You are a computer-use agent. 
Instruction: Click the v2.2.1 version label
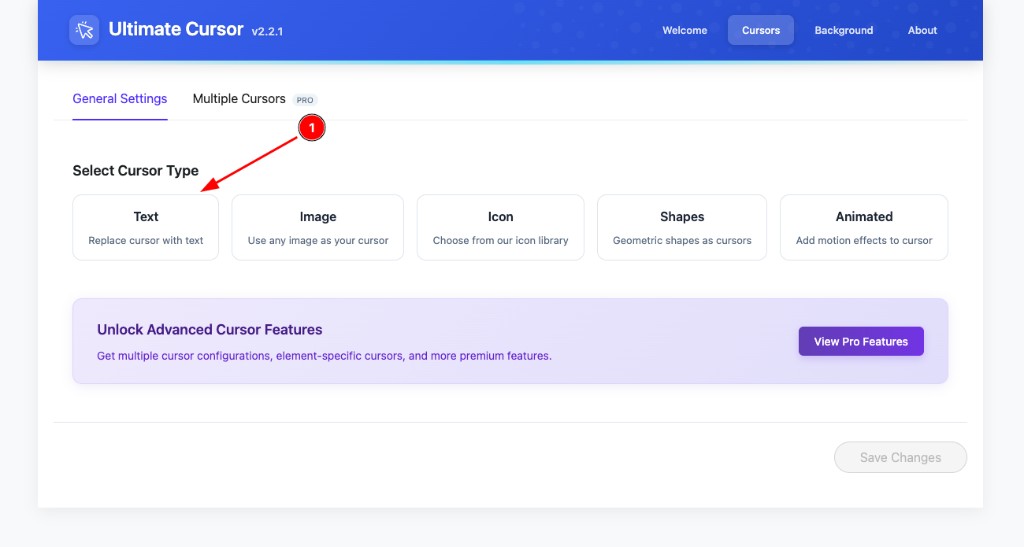(x=267, y=31)
